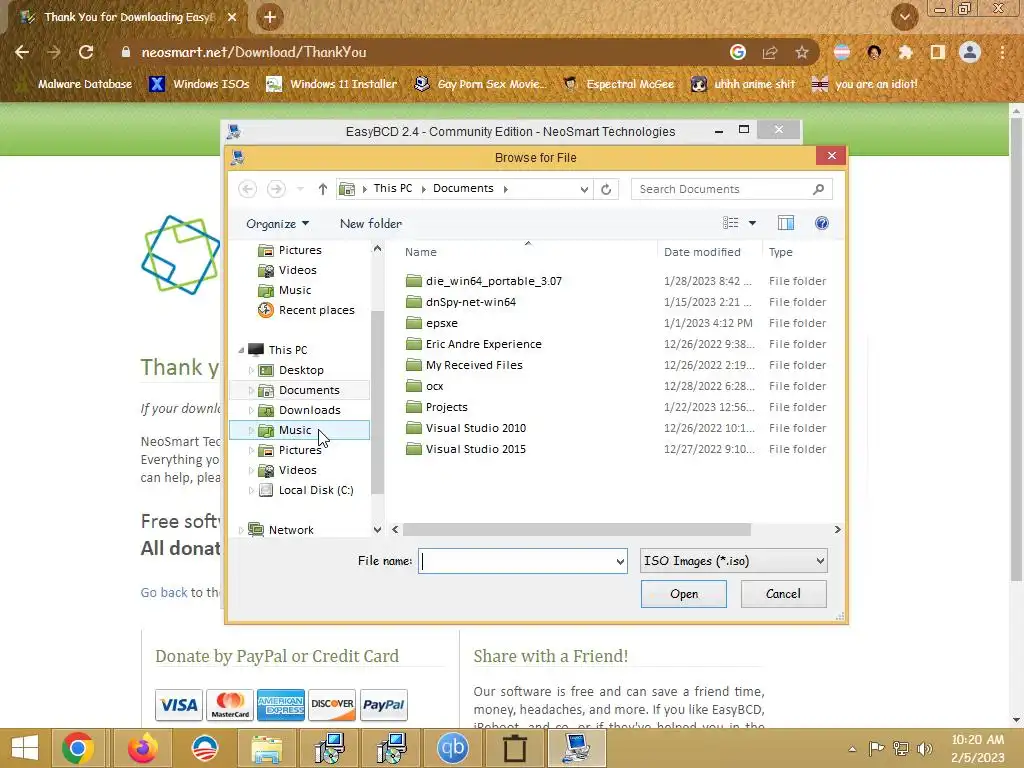This screenshot has width=1024, height=768.
Task: Open Windows 11 Installer bookmark
Action: (332, 84)
